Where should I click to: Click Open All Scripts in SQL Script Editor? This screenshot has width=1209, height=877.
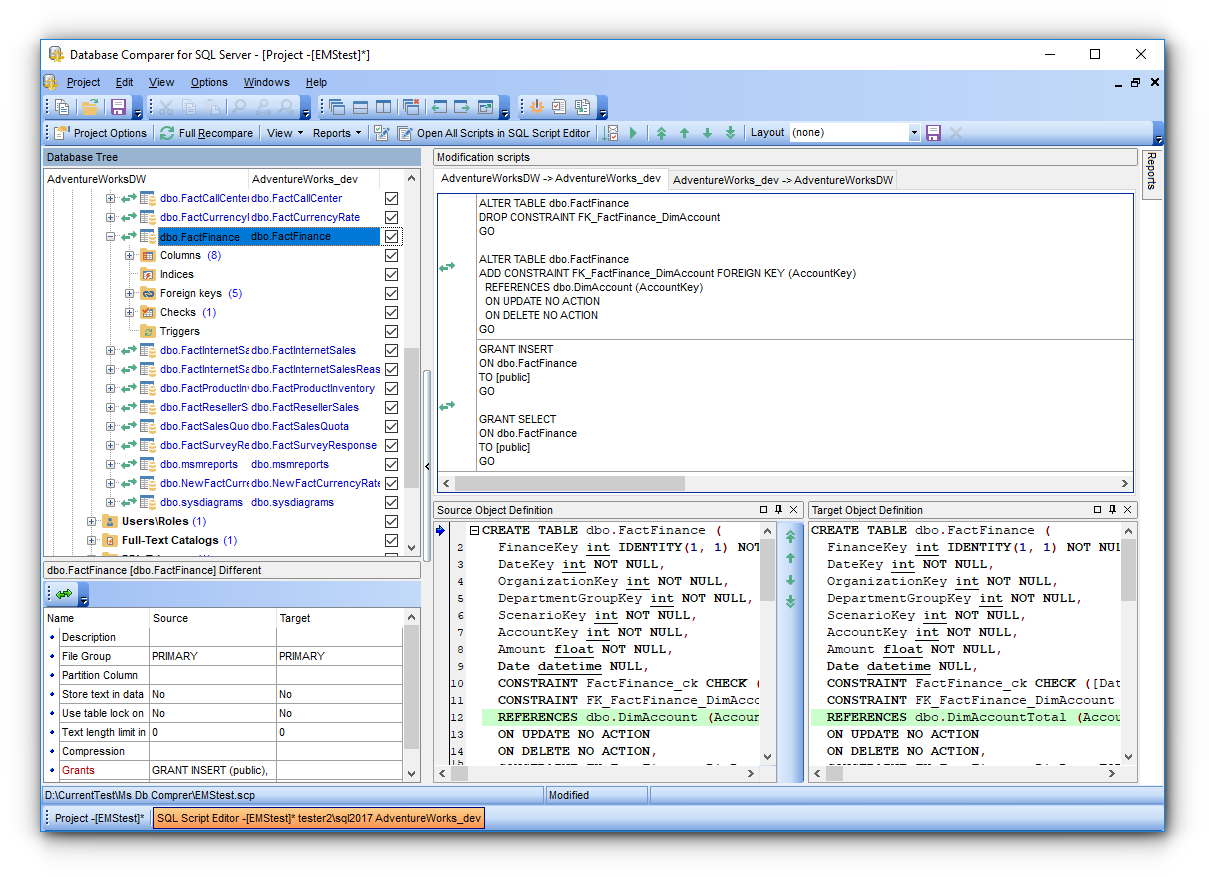494,133
